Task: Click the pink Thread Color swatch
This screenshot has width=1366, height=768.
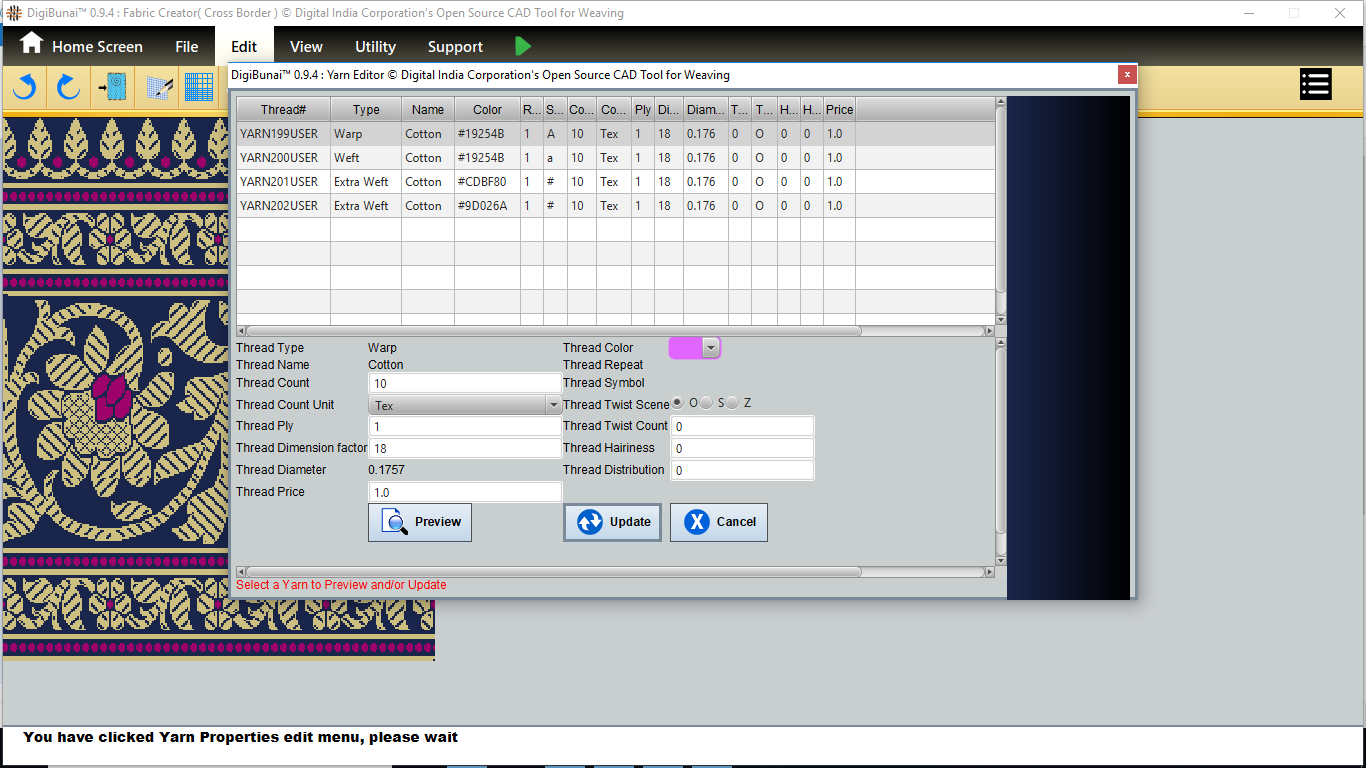Action: pos(685,348)
